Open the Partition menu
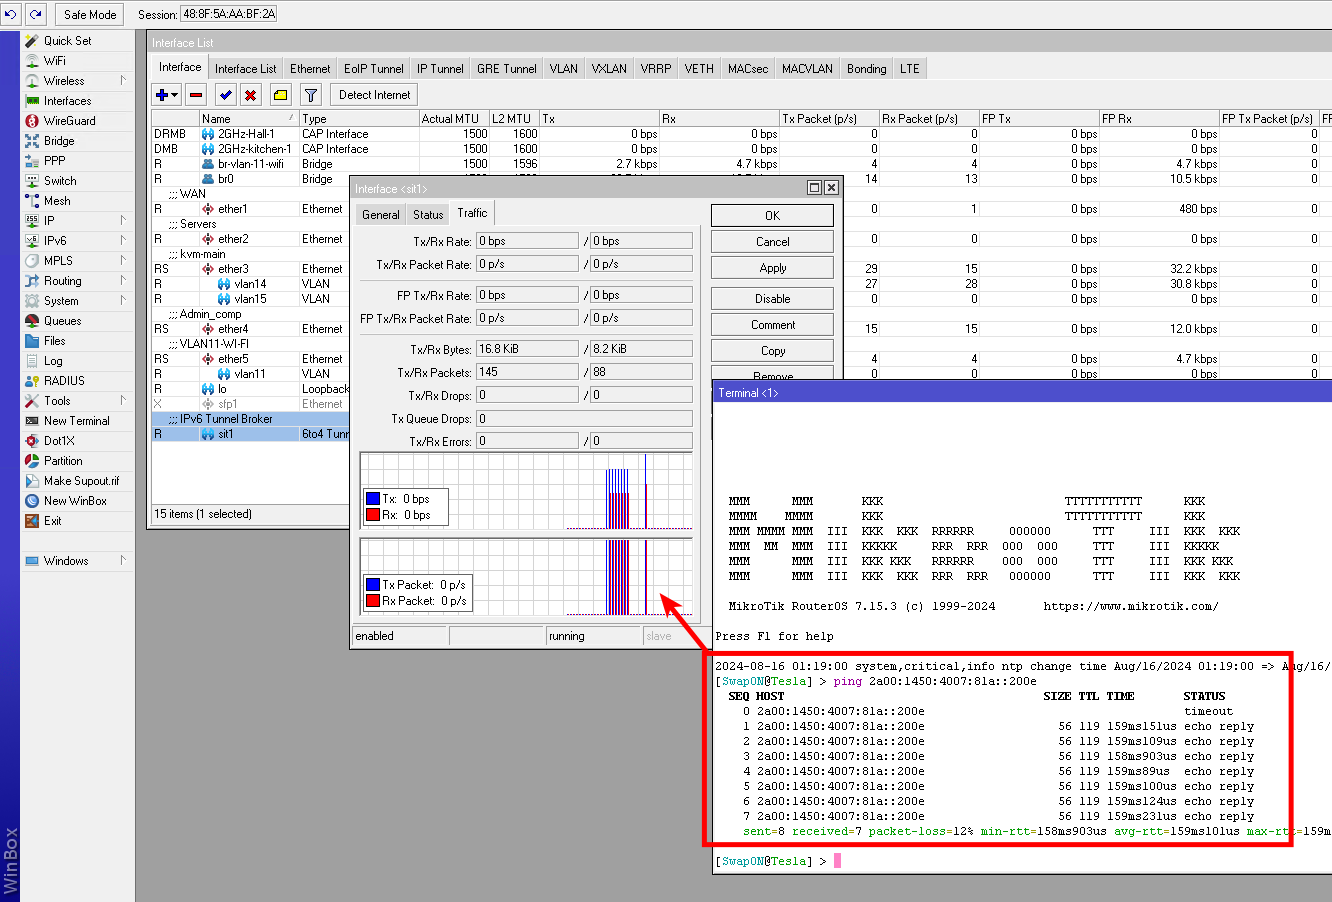This screenshot has width=1332, height=902. pyautogui.click(x=63, y=461)
